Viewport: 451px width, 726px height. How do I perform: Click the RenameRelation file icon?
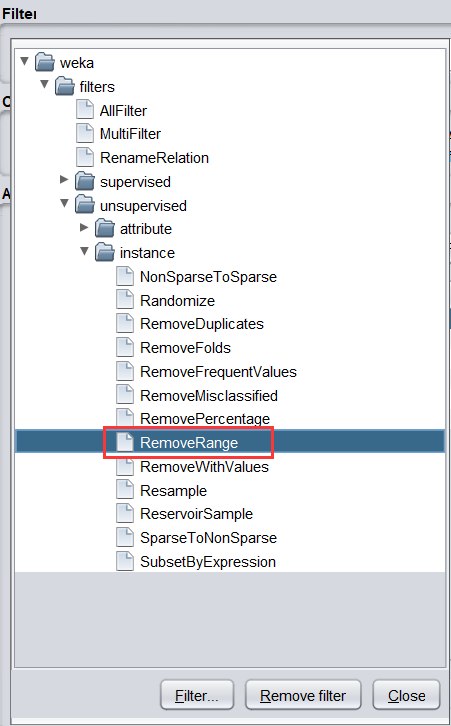pyautogui.click(x=85, y=157)
